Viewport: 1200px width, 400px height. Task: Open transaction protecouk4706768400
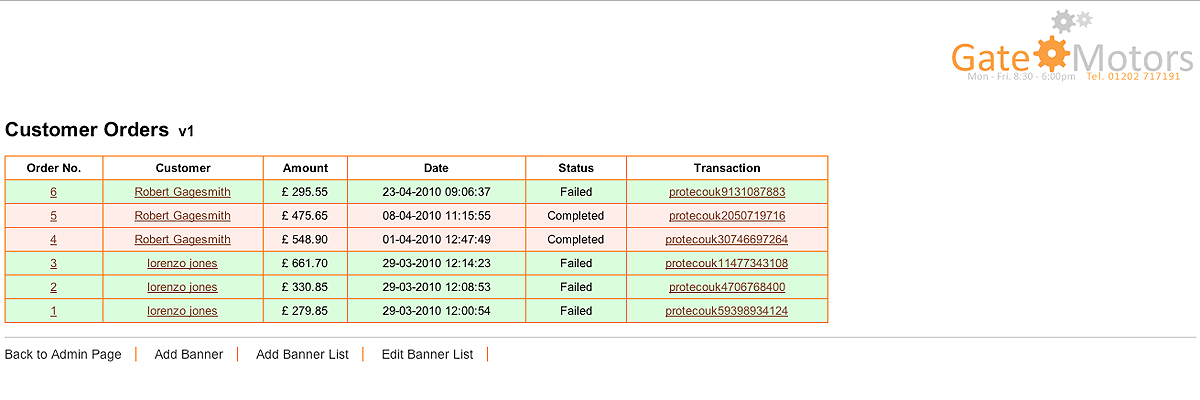(x=727, y=288)
